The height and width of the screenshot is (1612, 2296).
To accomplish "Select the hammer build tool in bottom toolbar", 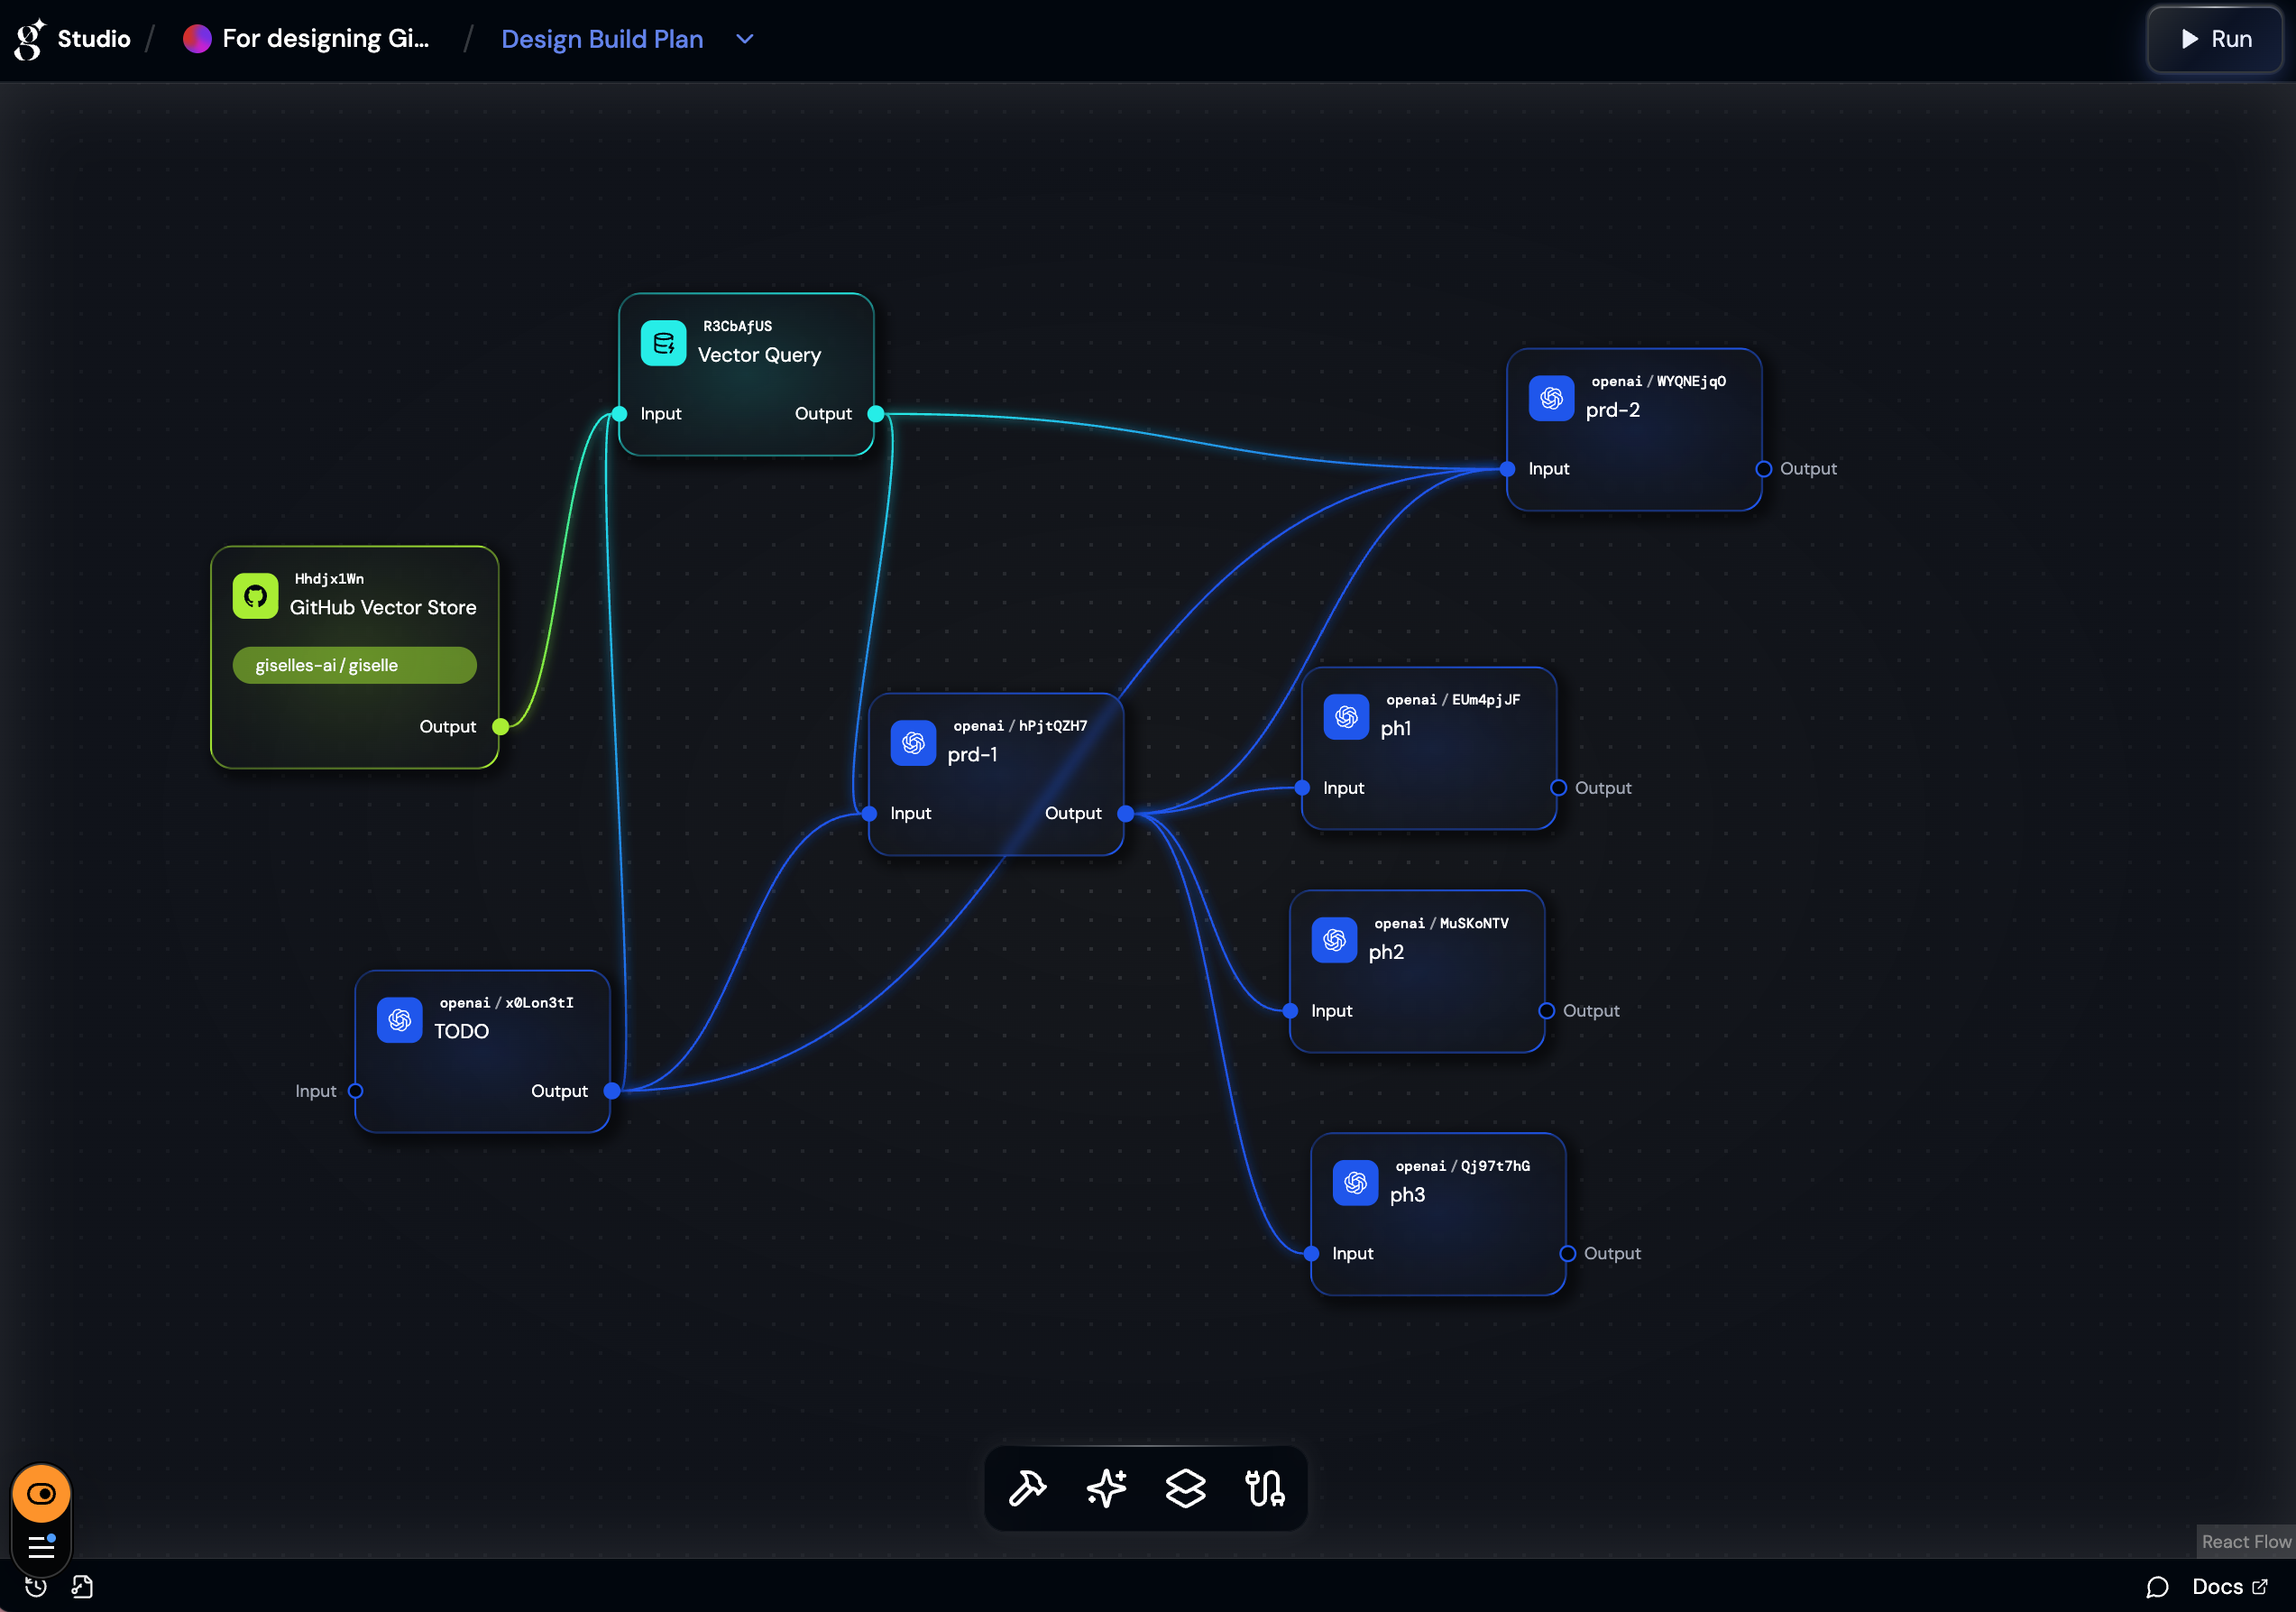I will [x=1026, y=1489].
